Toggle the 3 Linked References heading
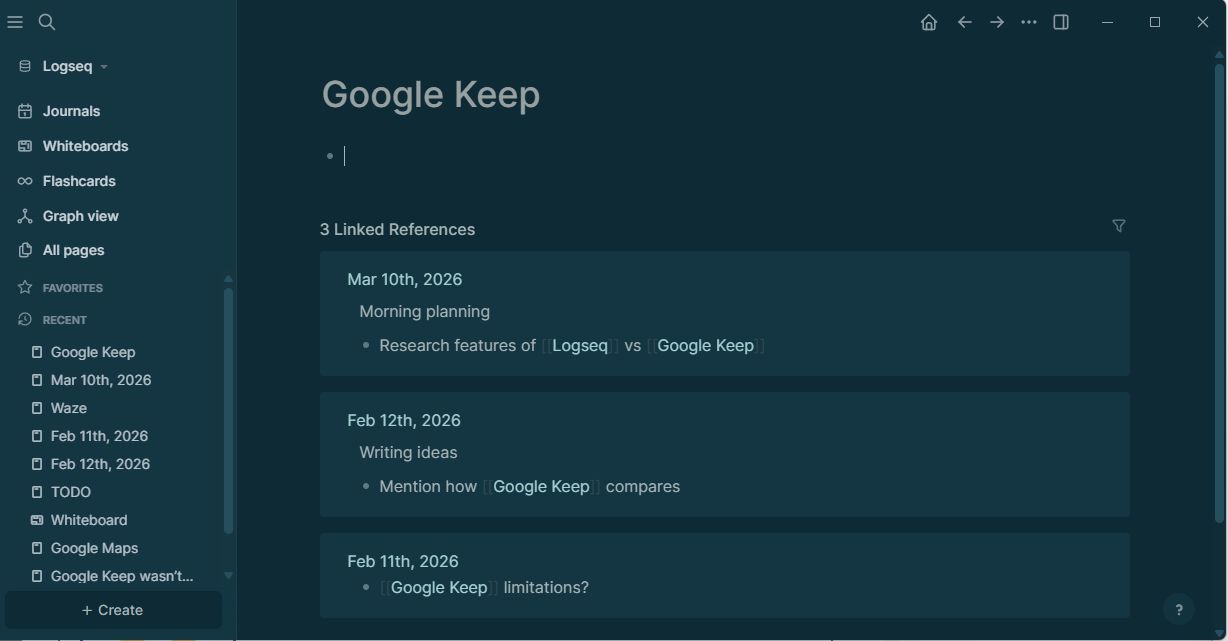Image resolution: width=1228 pixels, height=641 pixels. [x=397, y=229]
